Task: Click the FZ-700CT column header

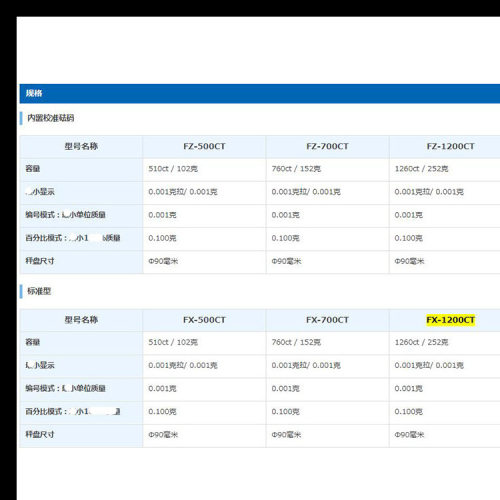Action: (x=327, y=146)
